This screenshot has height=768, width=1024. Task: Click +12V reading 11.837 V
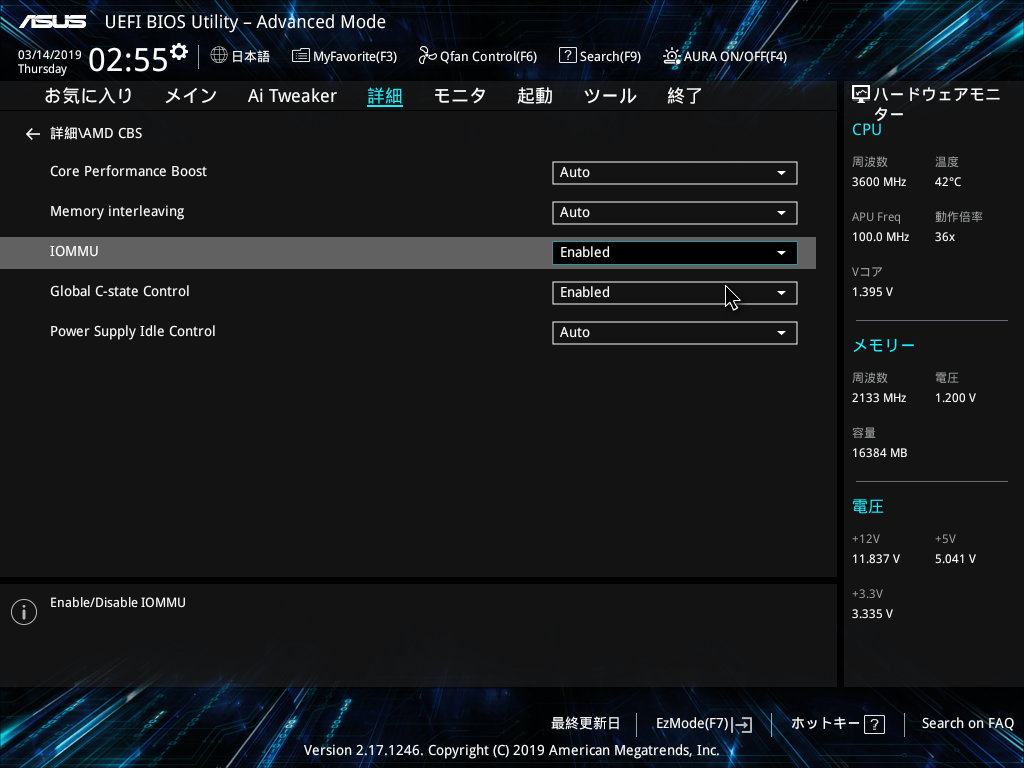point(875,559)
